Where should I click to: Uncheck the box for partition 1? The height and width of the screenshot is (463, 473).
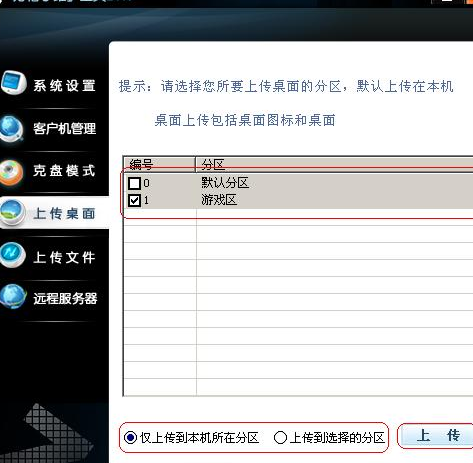coord(134,201)
